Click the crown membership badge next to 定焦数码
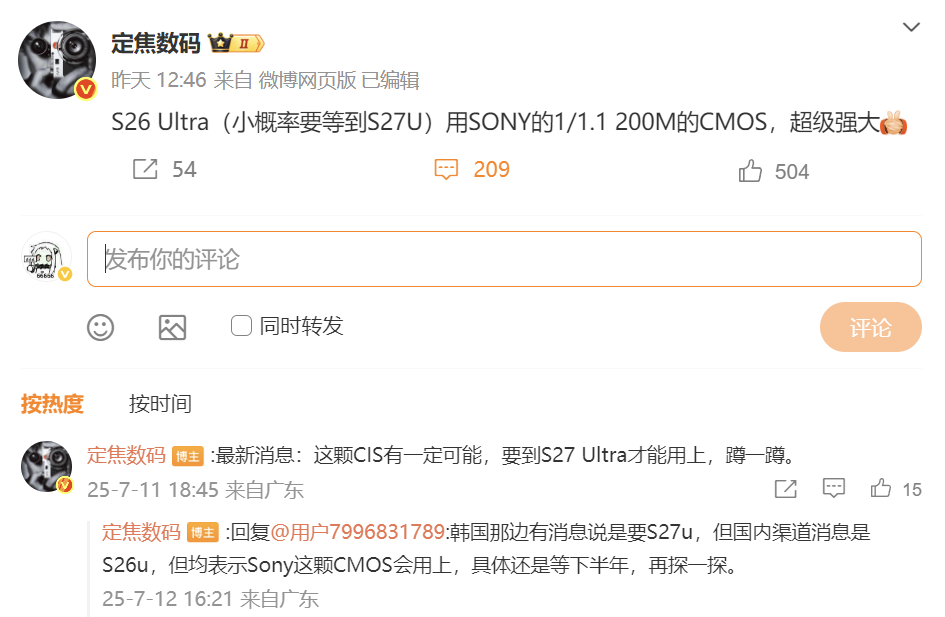Viewport: 945px width, 617px height. [x=236, y=43]
